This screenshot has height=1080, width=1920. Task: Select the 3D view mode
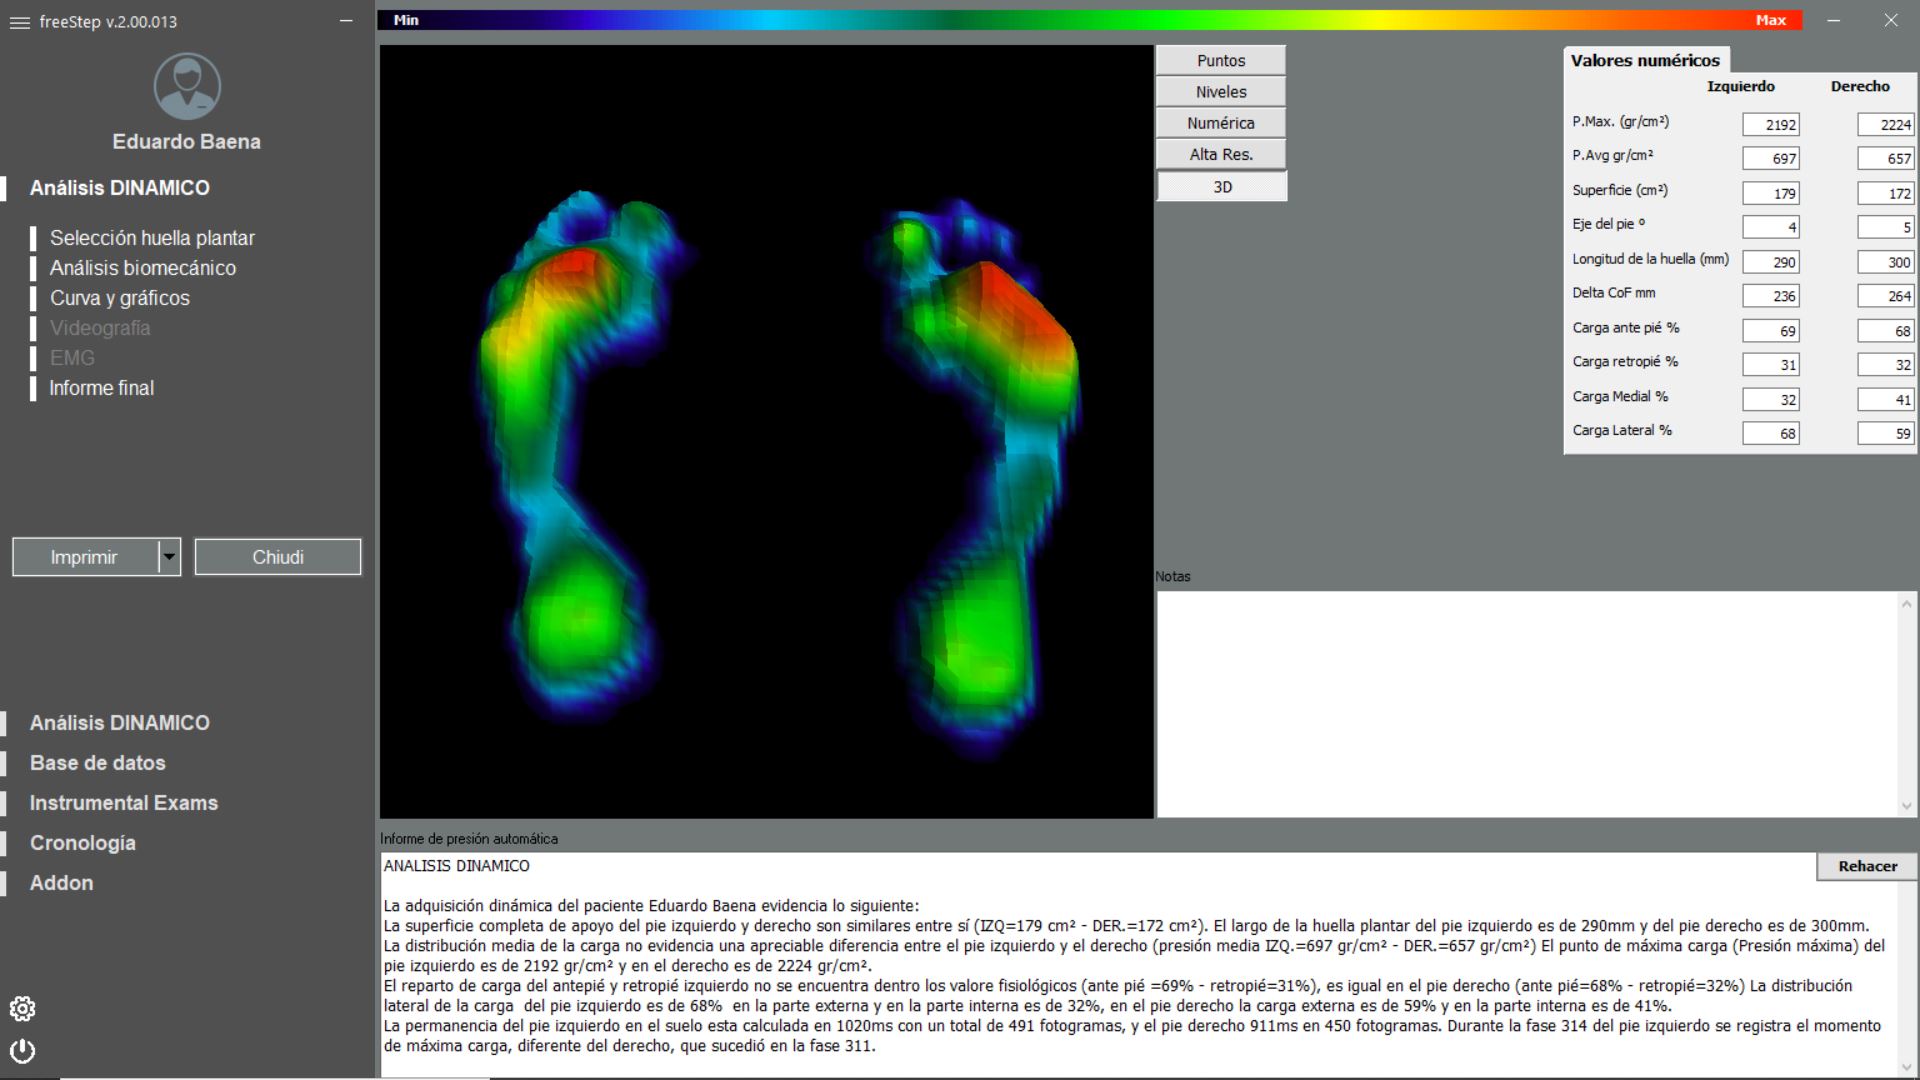pyautogui.click(x=1221, y=187)
